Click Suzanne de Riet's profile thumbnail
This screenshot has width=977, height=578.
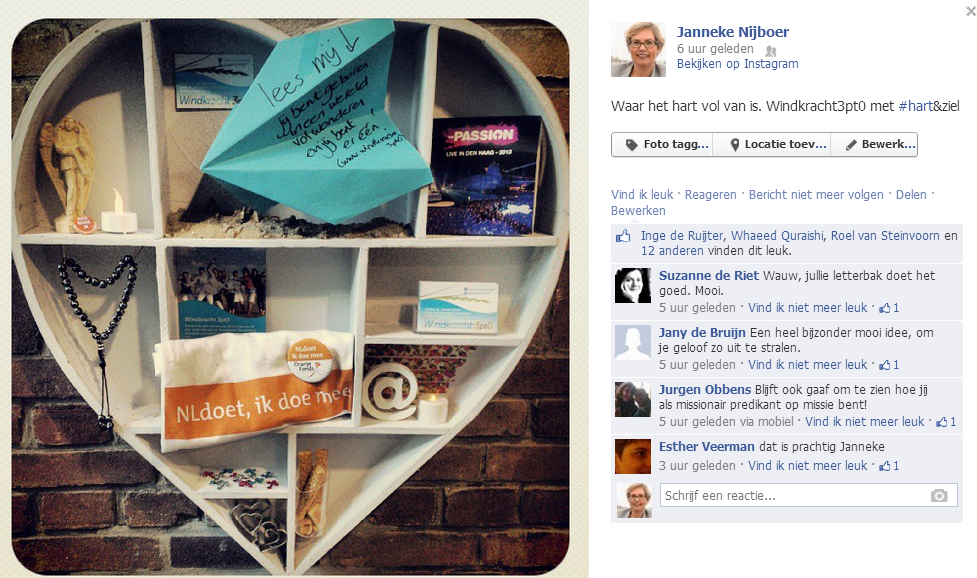[632, 286]
